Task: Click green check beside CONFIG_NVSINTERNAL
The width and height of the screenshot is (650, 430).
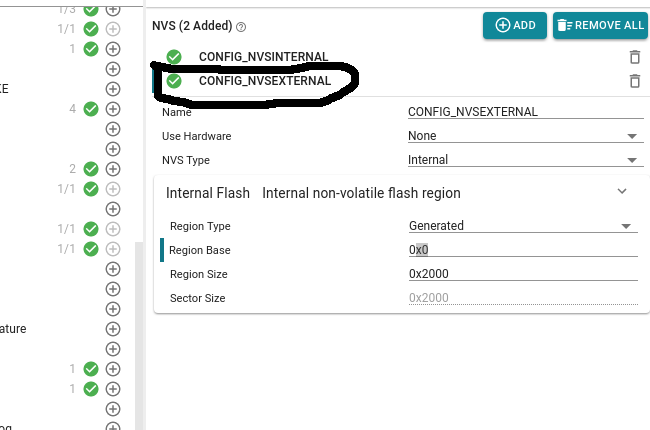Action: click(x=175, y=57)
